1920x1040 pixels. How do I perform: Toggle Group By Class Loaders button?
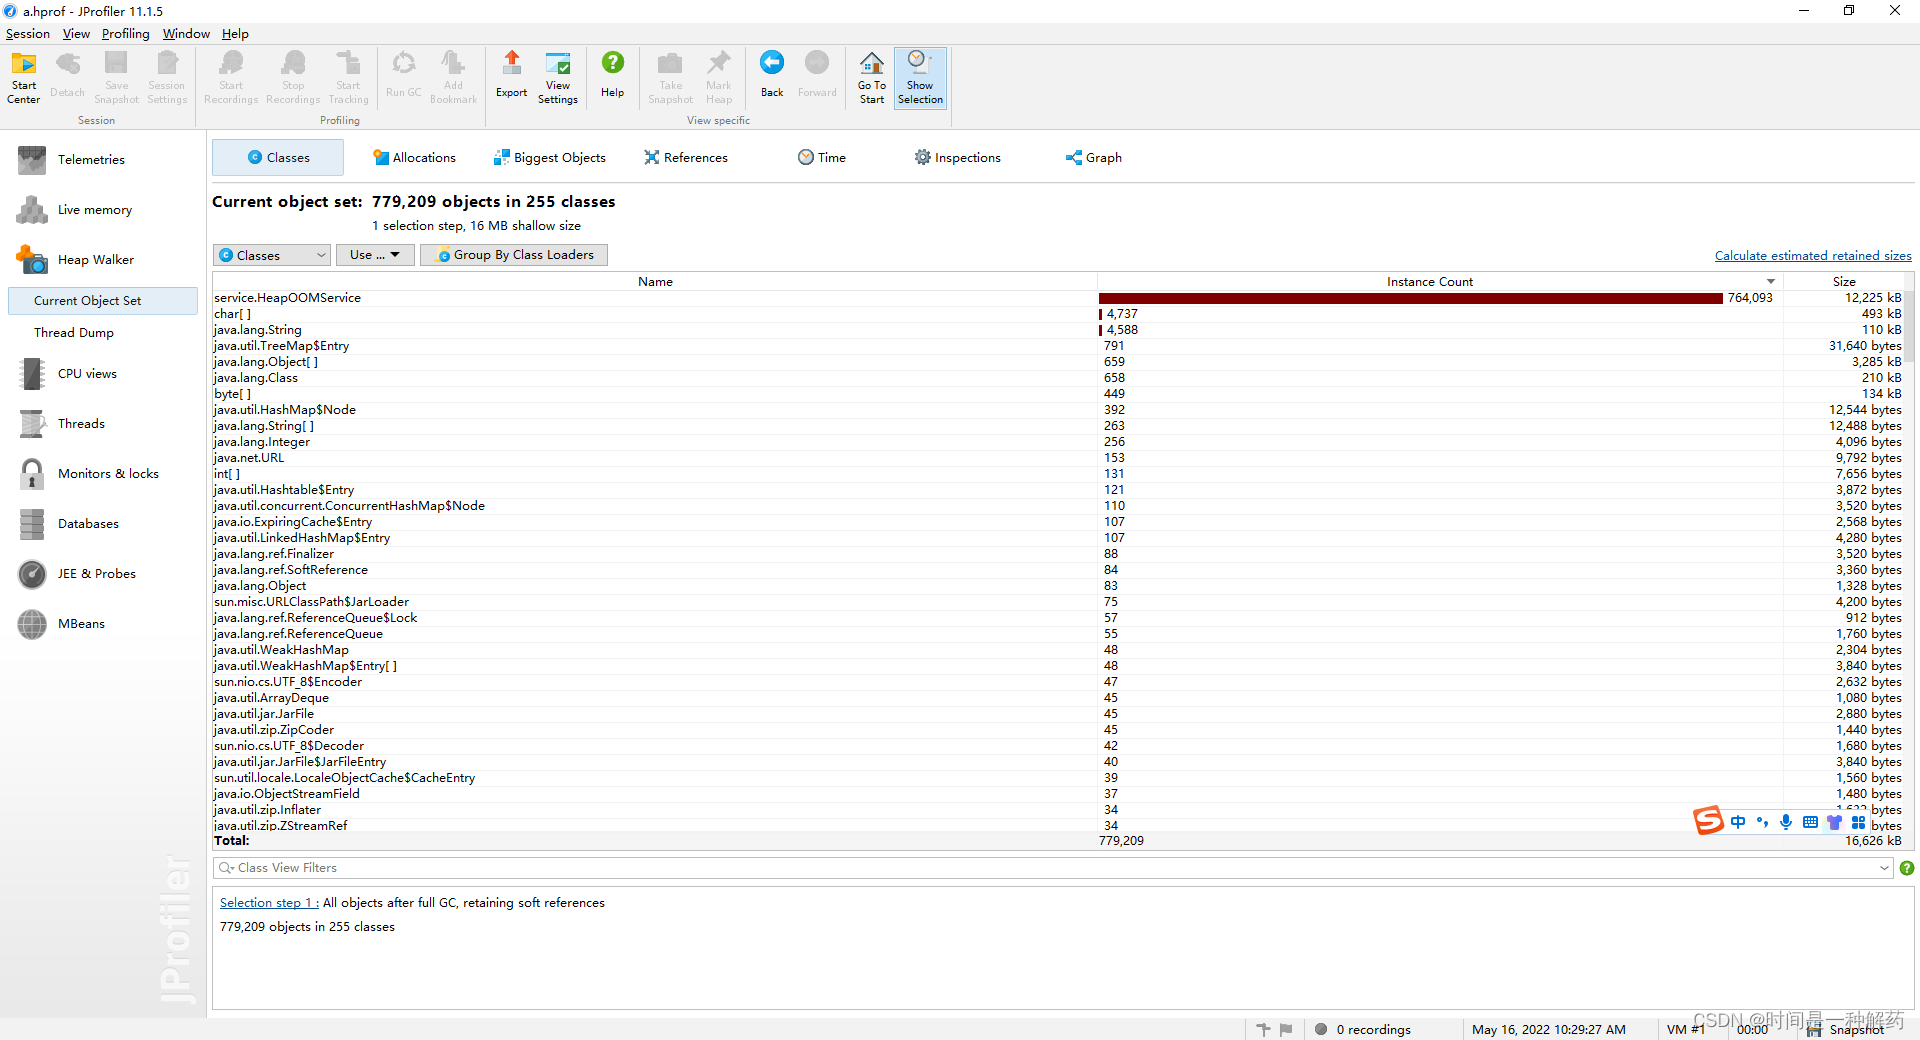pos(514,255)
